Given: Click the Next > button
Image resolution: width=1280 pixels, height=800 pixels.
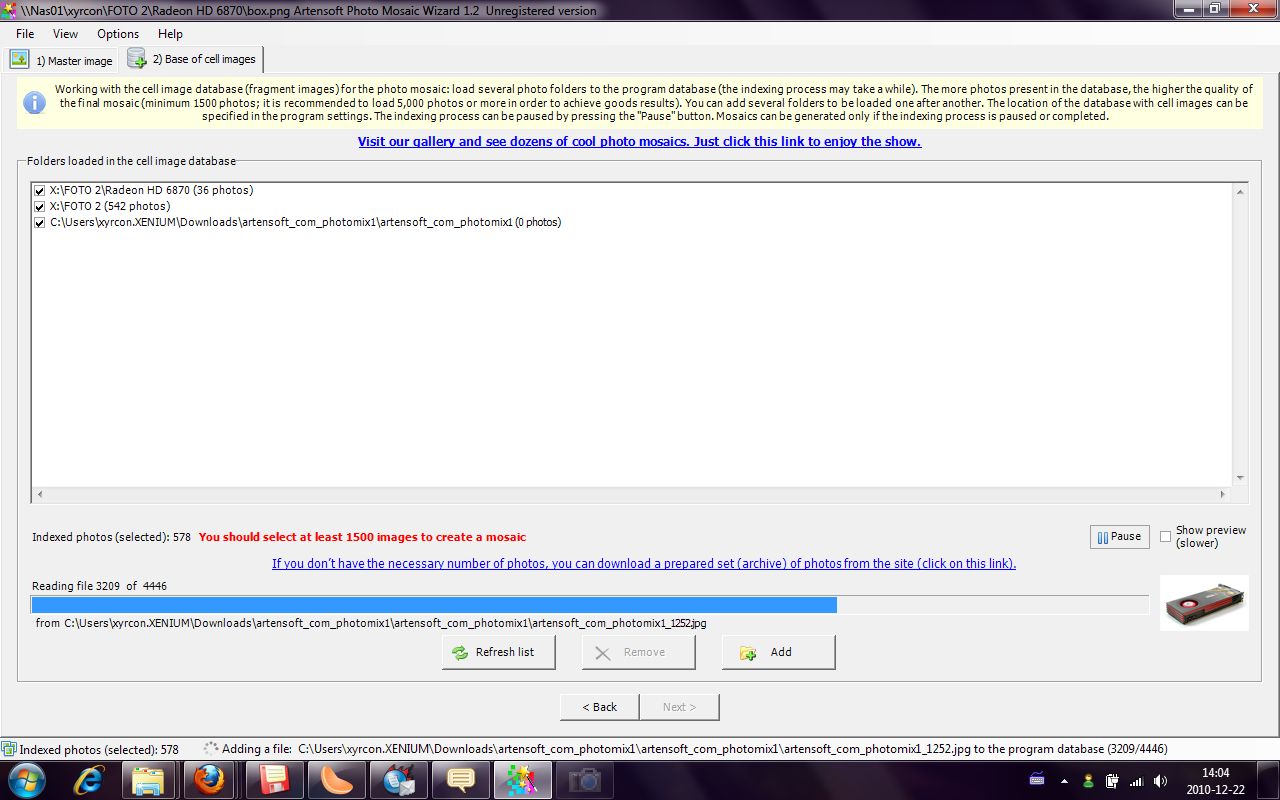Looking at the screenshot, I should coord(679,707).
